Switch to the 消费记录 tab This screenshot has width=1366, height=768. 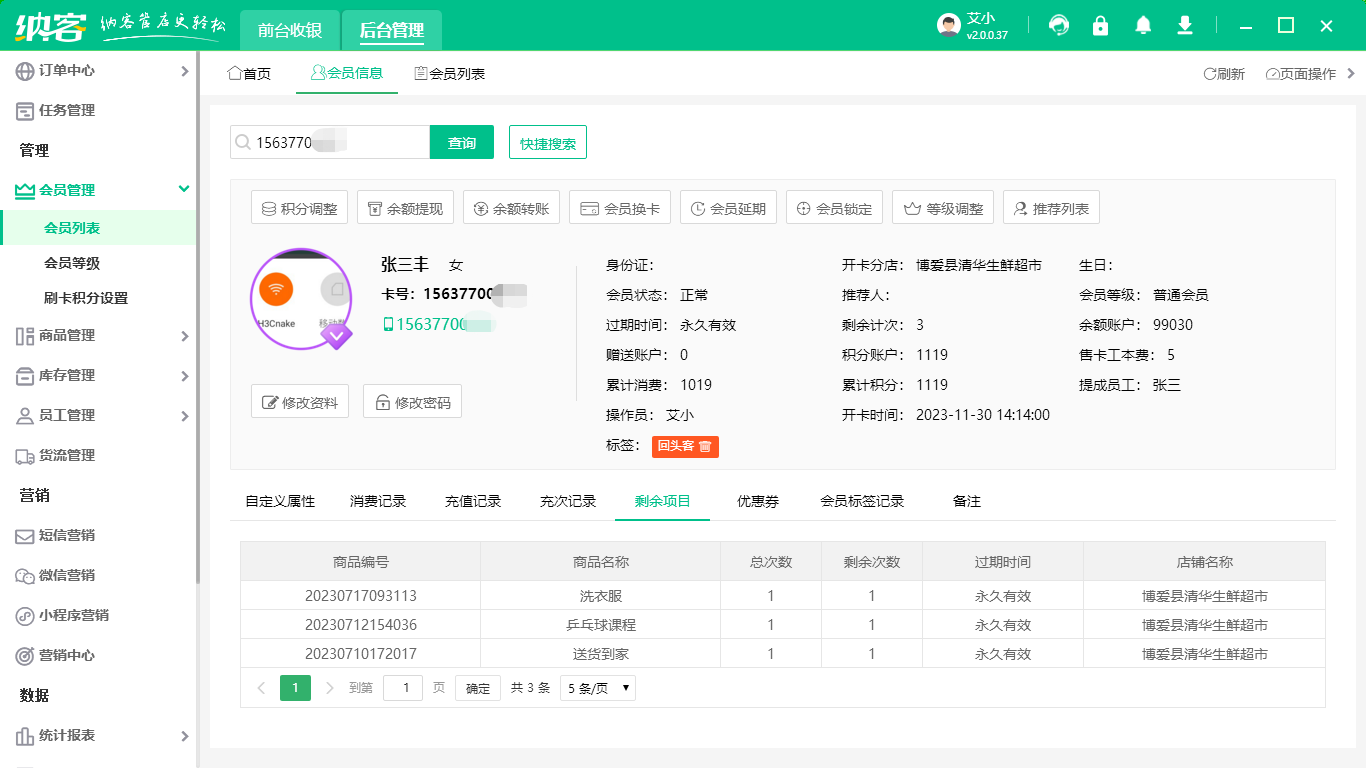click(378, 501)
